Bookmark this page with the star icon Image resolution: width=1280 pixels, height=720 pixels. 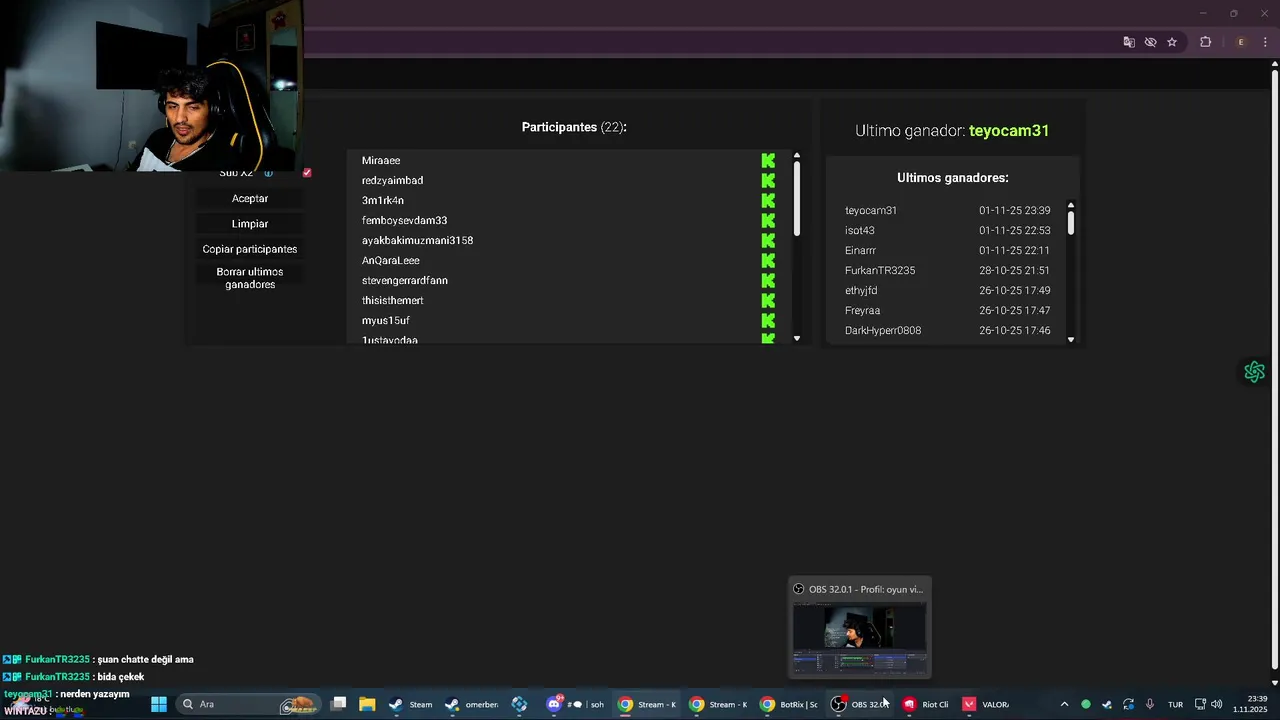pos(1172,42)
